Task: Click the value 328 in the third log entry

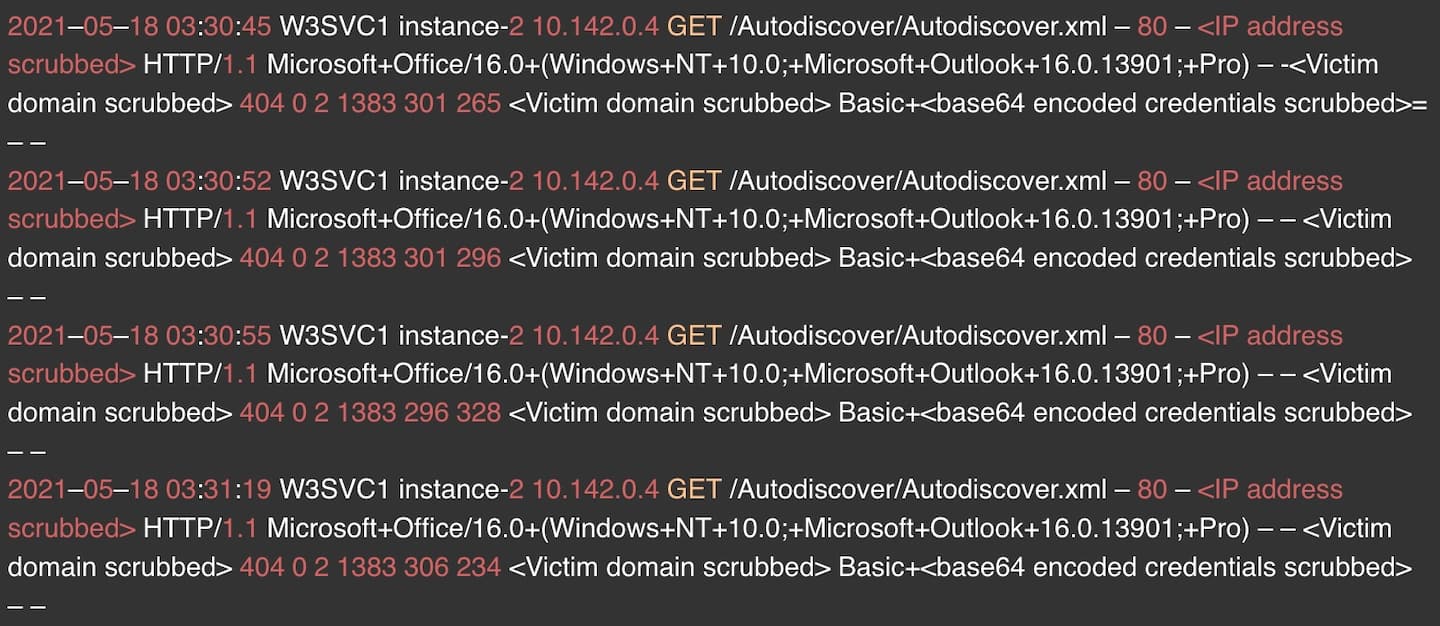Action: click(477, 412)
